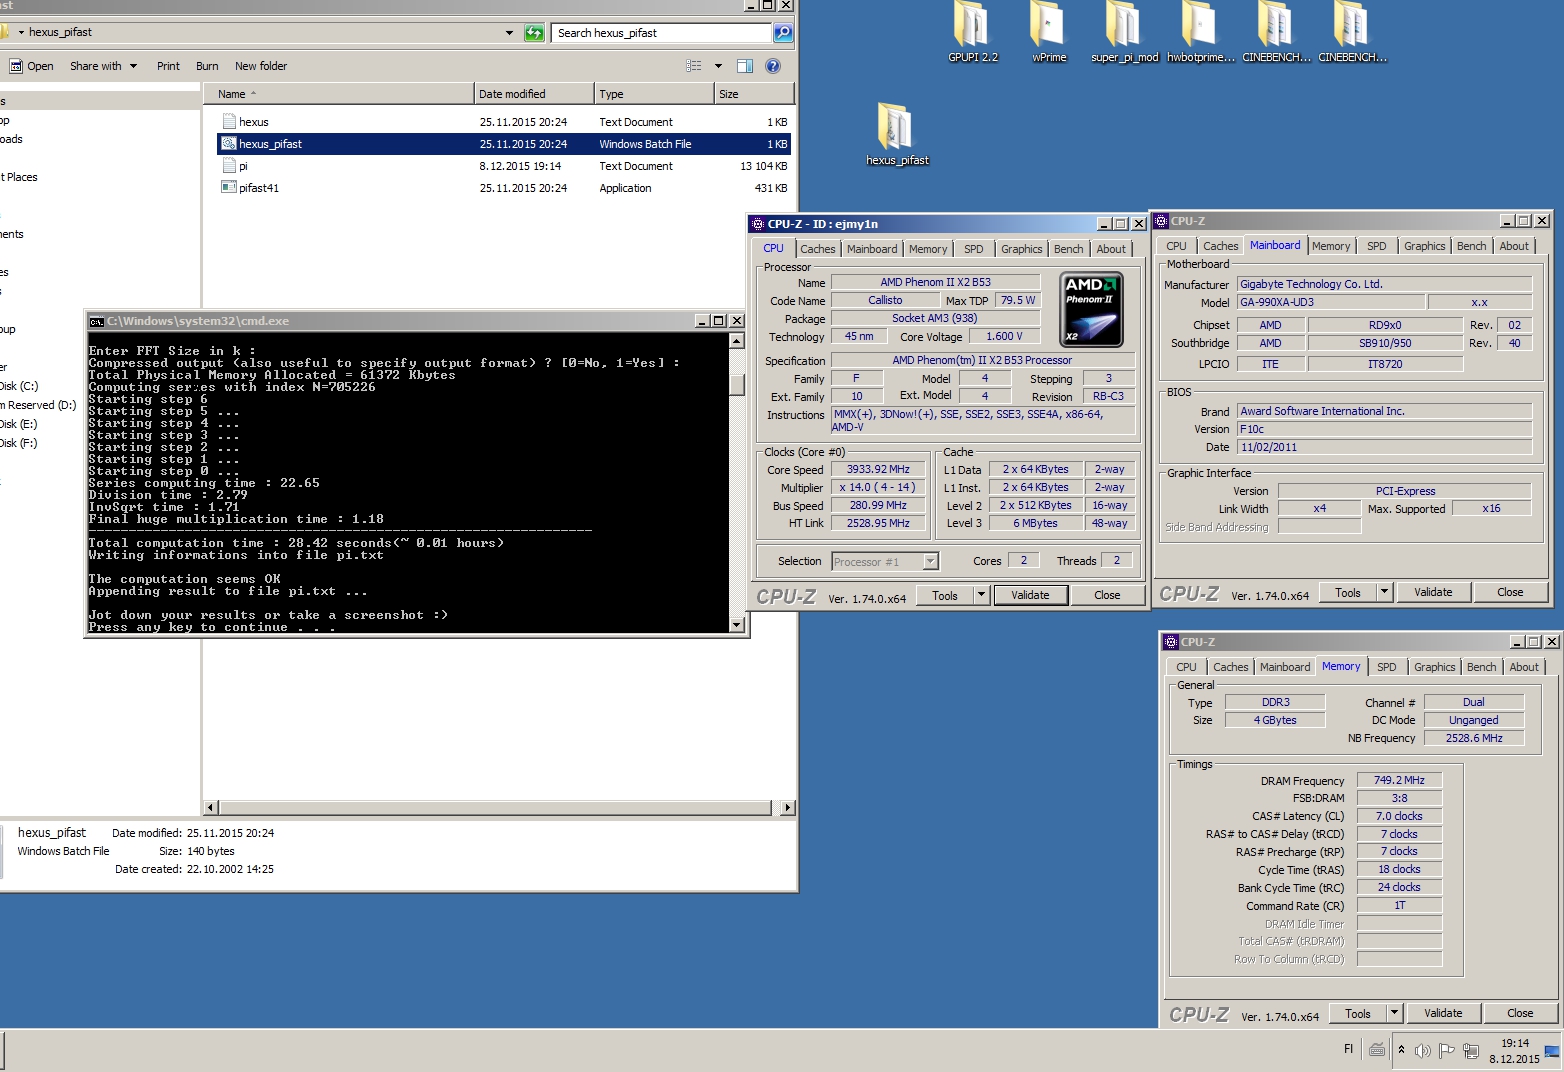Viewport: 1564px width, 1072px height.
Task: Select the hexus_pifast batch file icon
Action: (x=229, y=144)
